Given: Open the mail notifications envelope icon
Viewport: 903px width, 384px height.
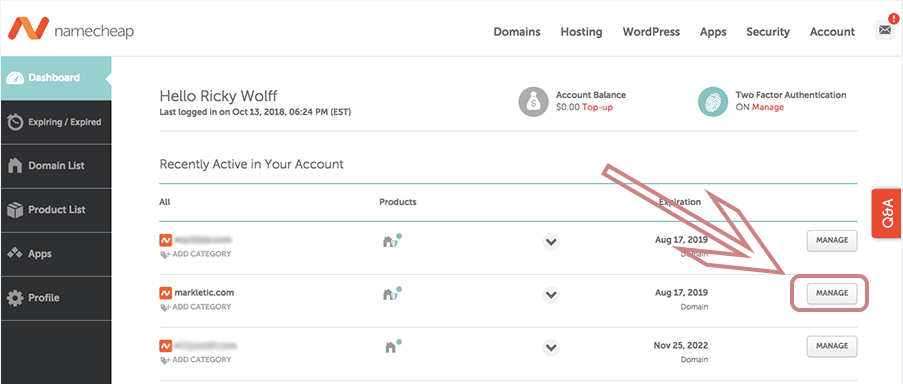Looking at the screenshot, I should pos(884,30).
